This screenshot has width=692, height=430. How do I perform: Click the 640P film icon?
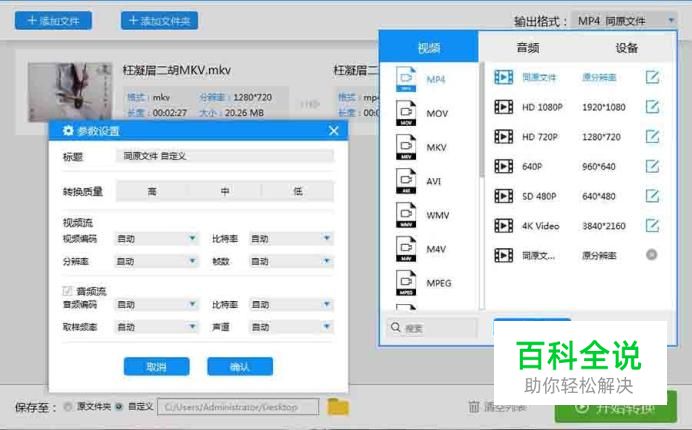click(504, 166)
